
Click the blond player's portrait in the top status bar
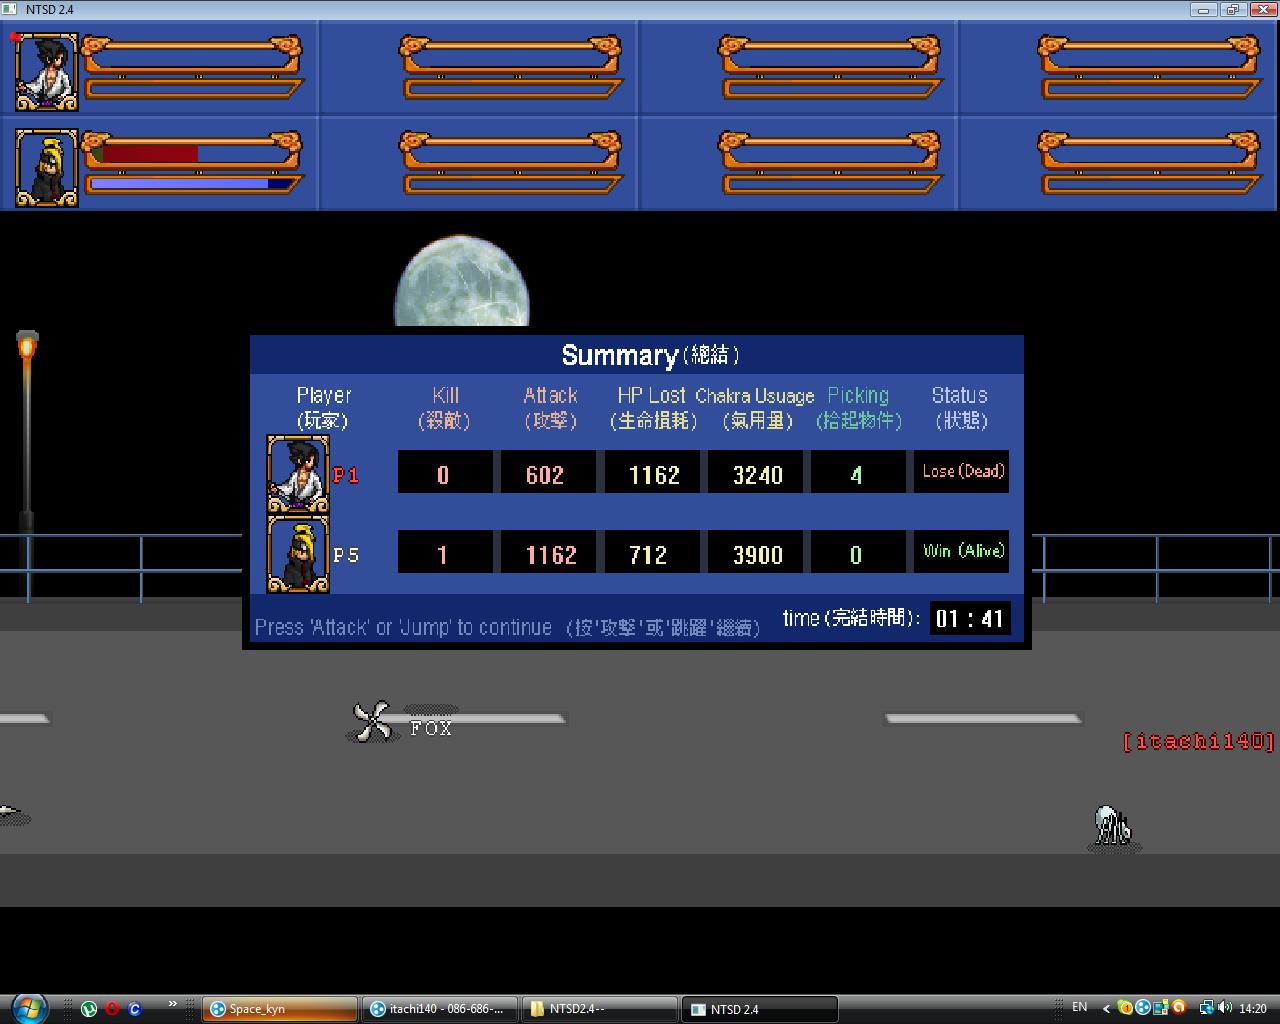pyautogui.click(x=46, y=167)
